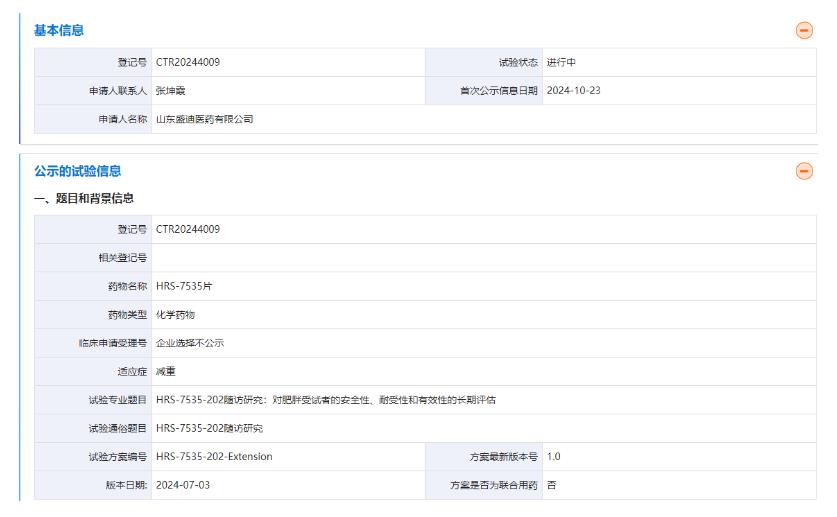Viewport: 837px width, 517px height.
Task: Click the 试验通俗题目 row label
Action: 117,428
